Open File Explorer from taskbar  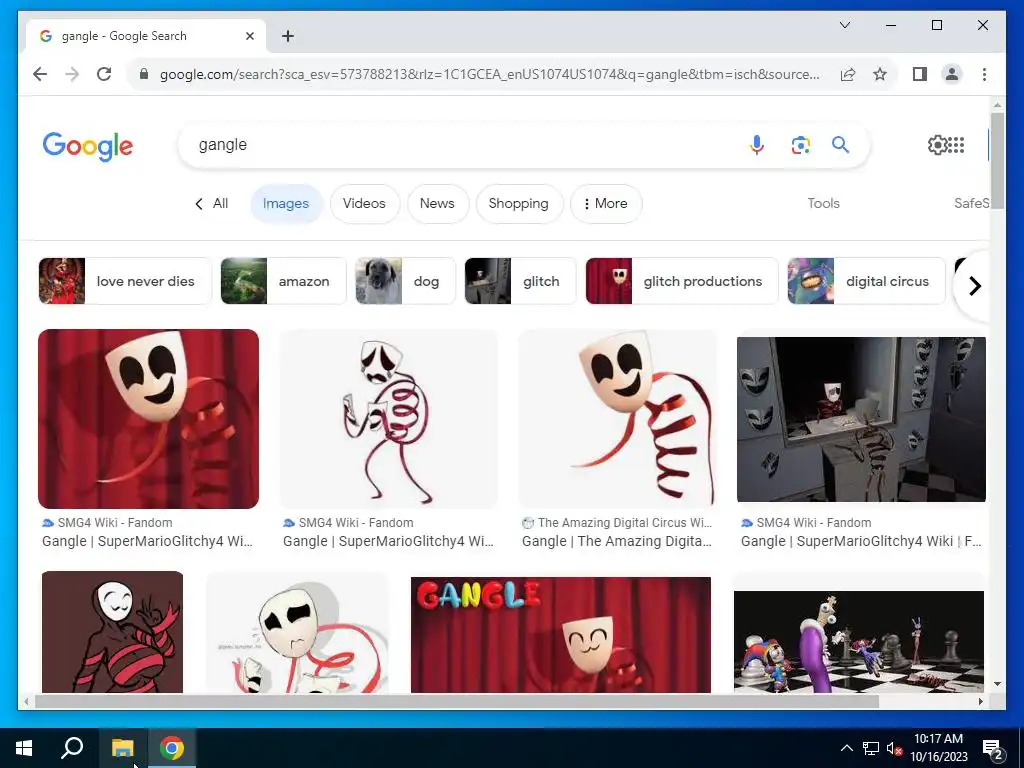[122, 748]
